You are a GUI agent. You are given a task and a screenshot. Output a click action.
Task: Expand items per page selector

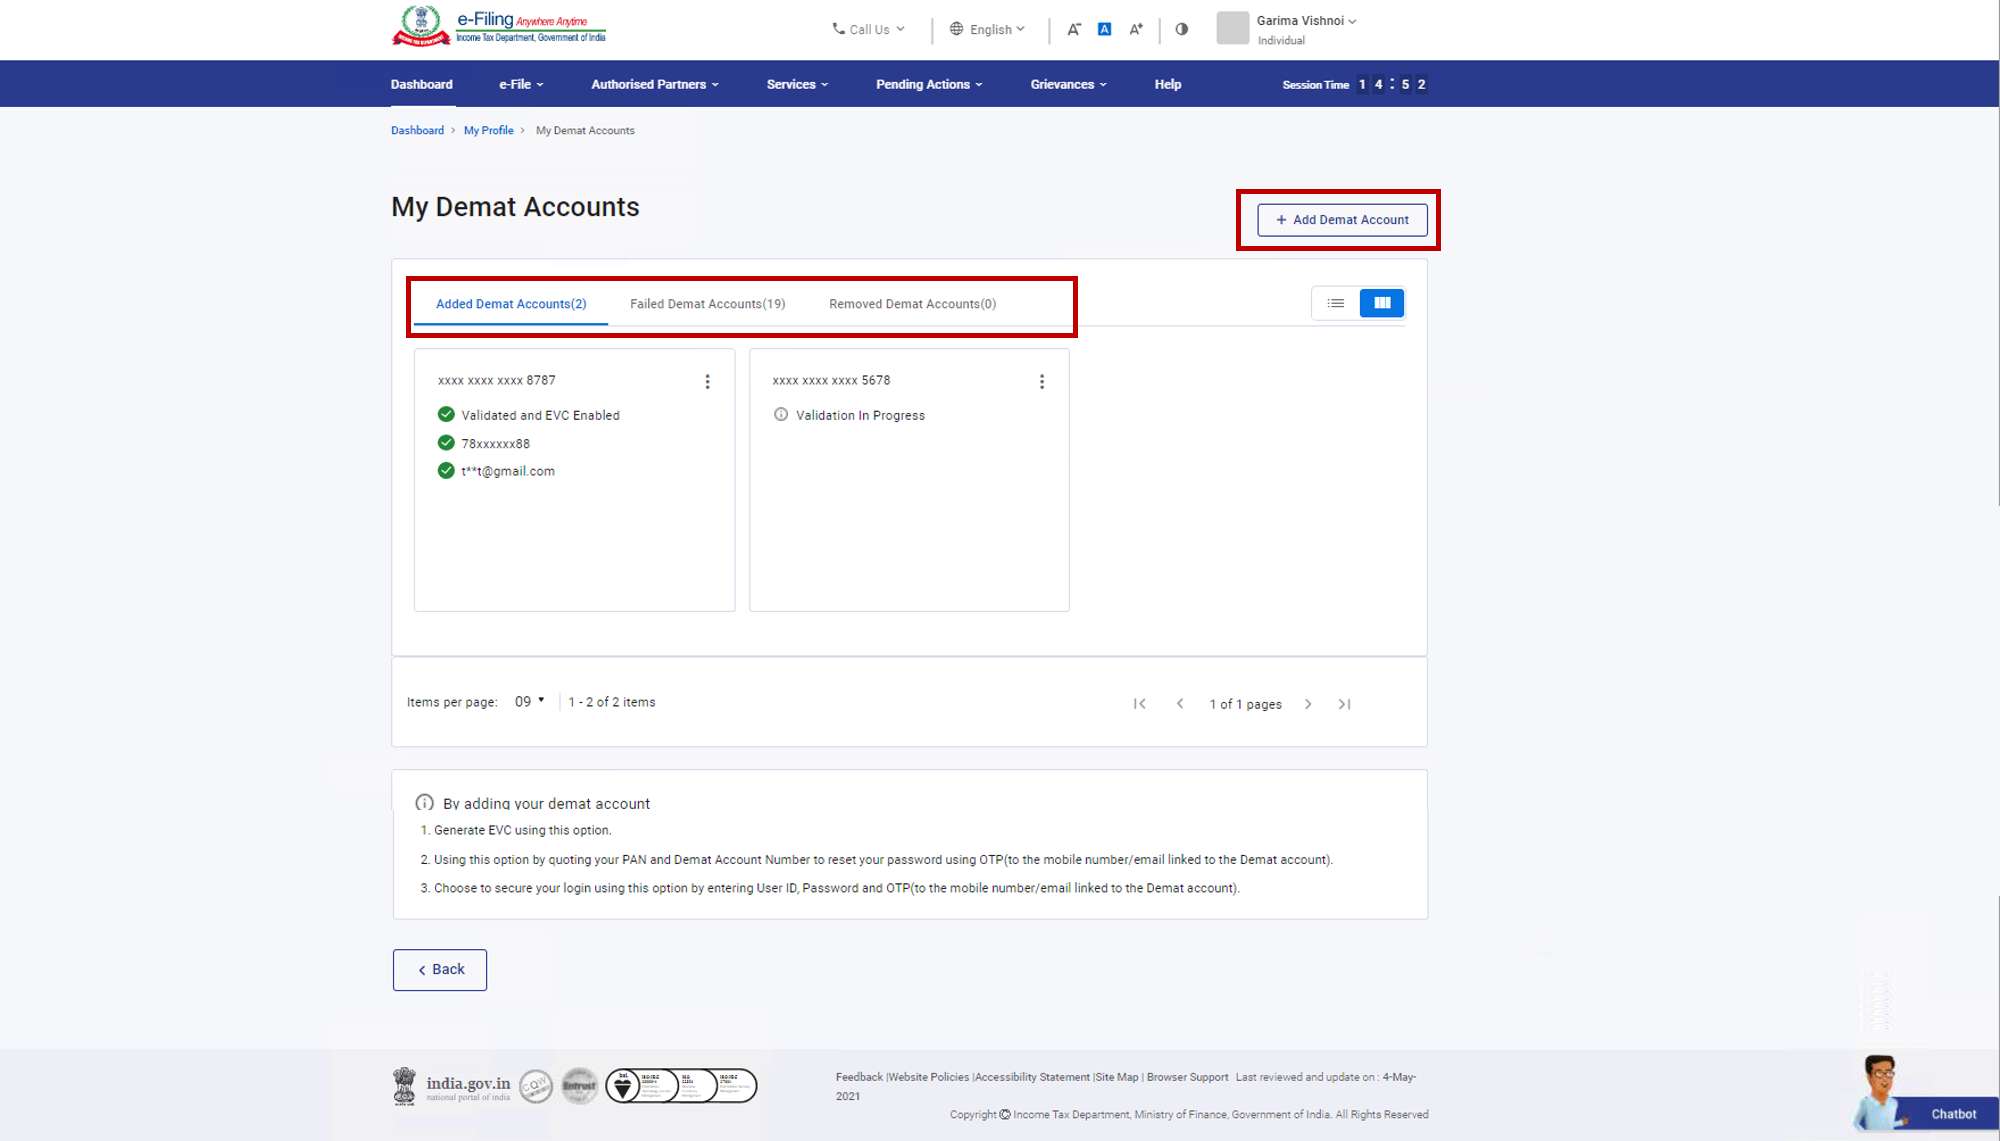point(529,702)
